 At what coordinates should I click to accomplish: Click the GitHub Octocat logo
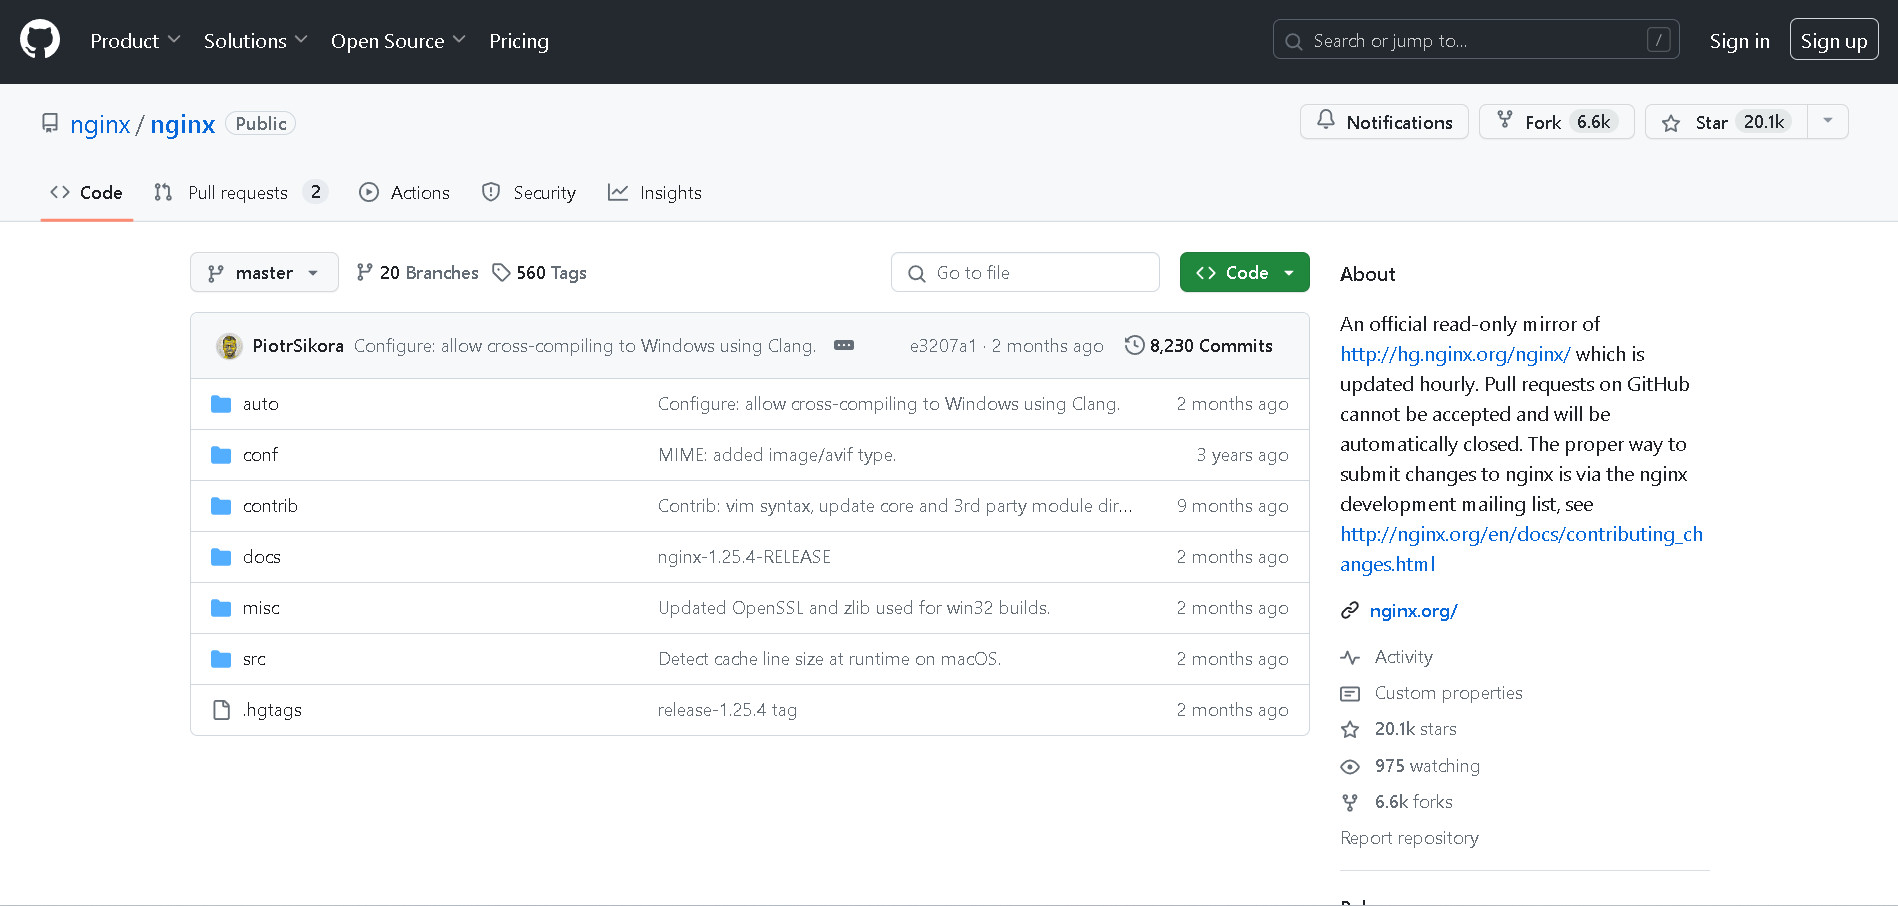(40, 40)
